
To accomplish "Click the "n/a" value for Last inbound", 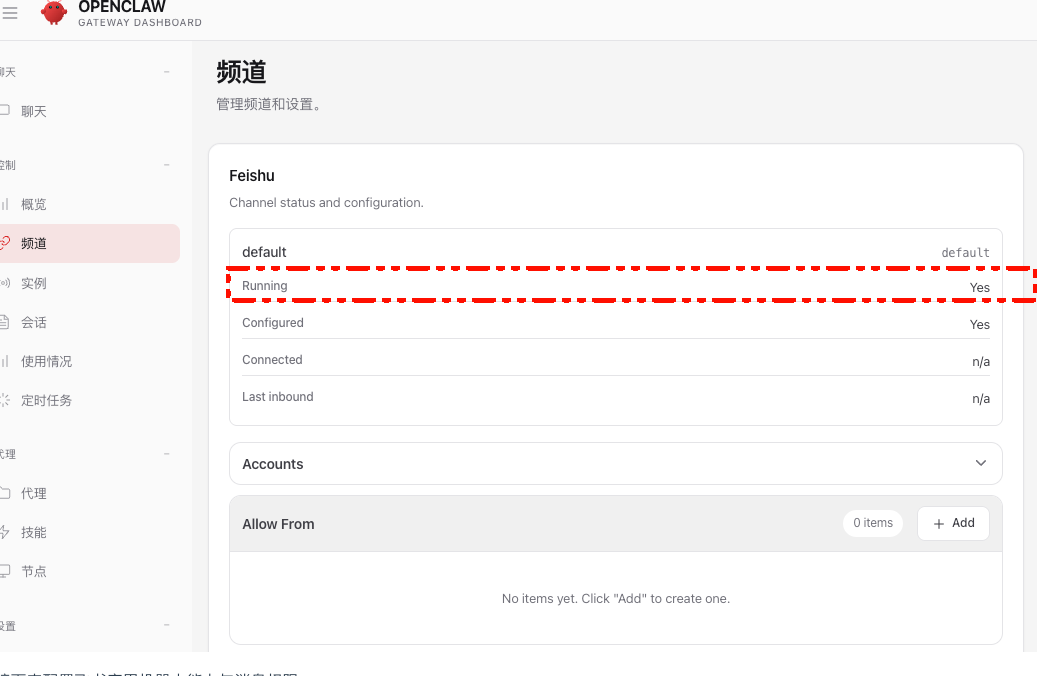I will (981, 399).
